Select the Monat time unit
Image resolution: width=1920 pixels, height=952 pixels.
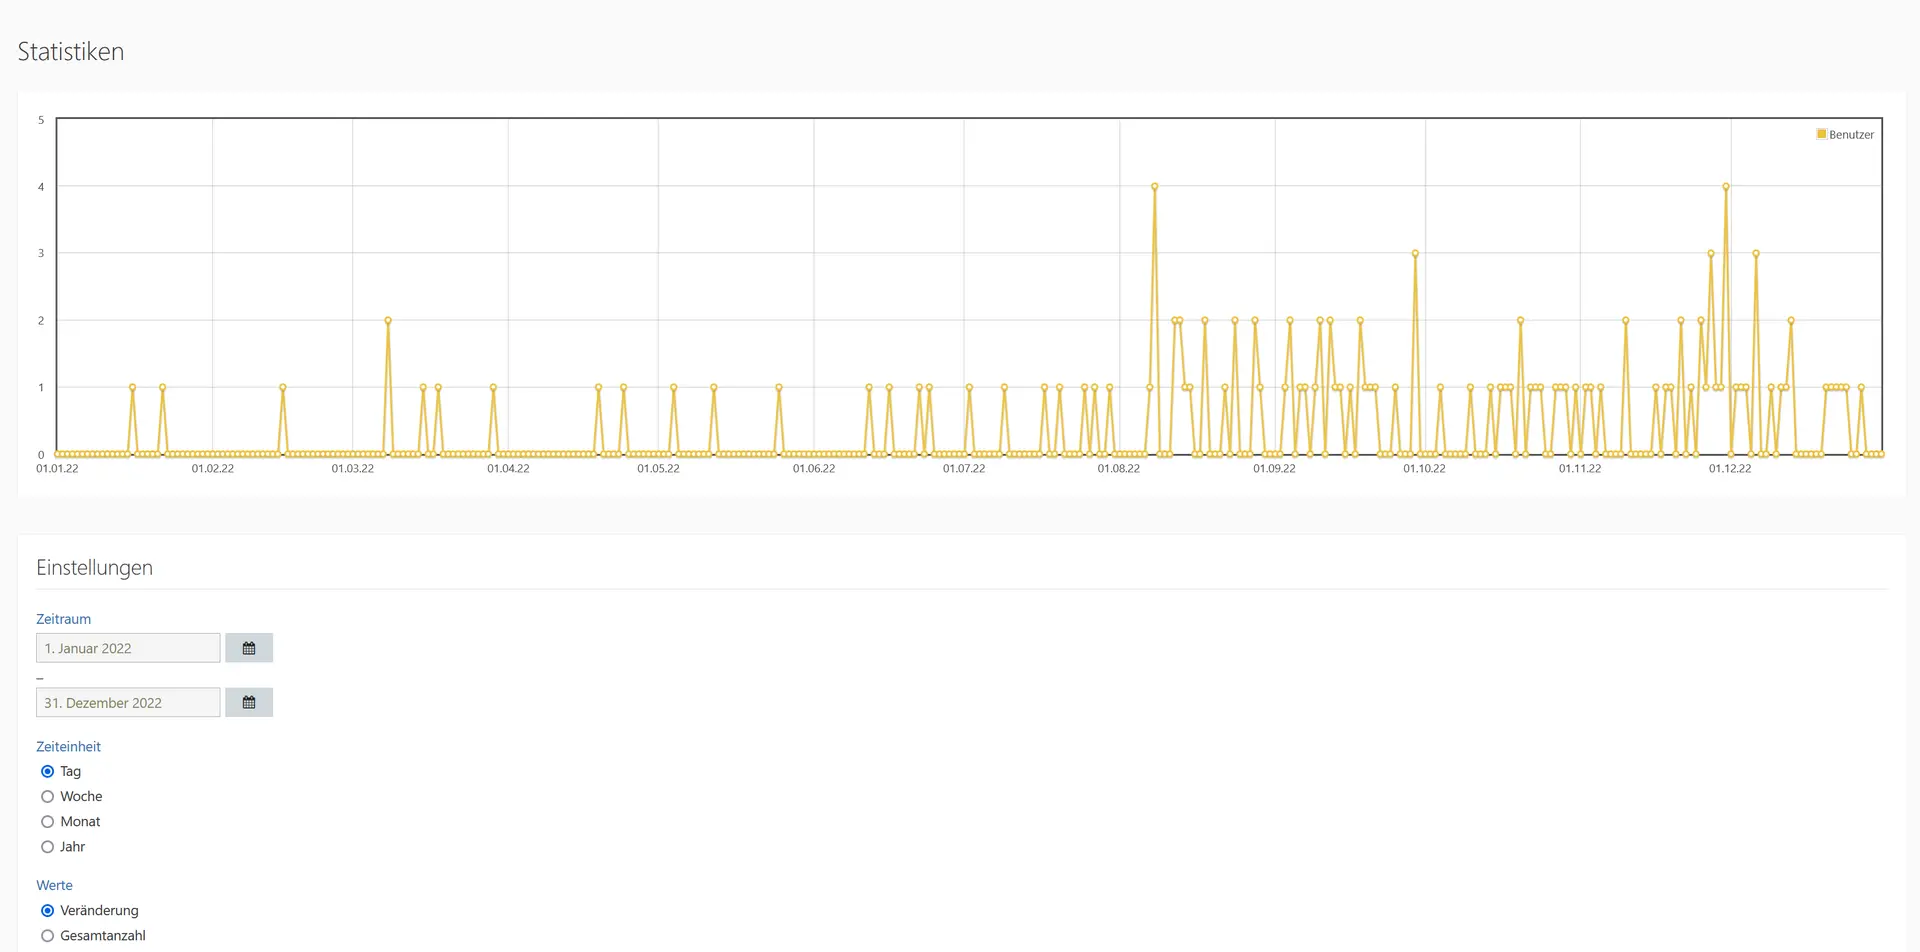click(47, 821)
